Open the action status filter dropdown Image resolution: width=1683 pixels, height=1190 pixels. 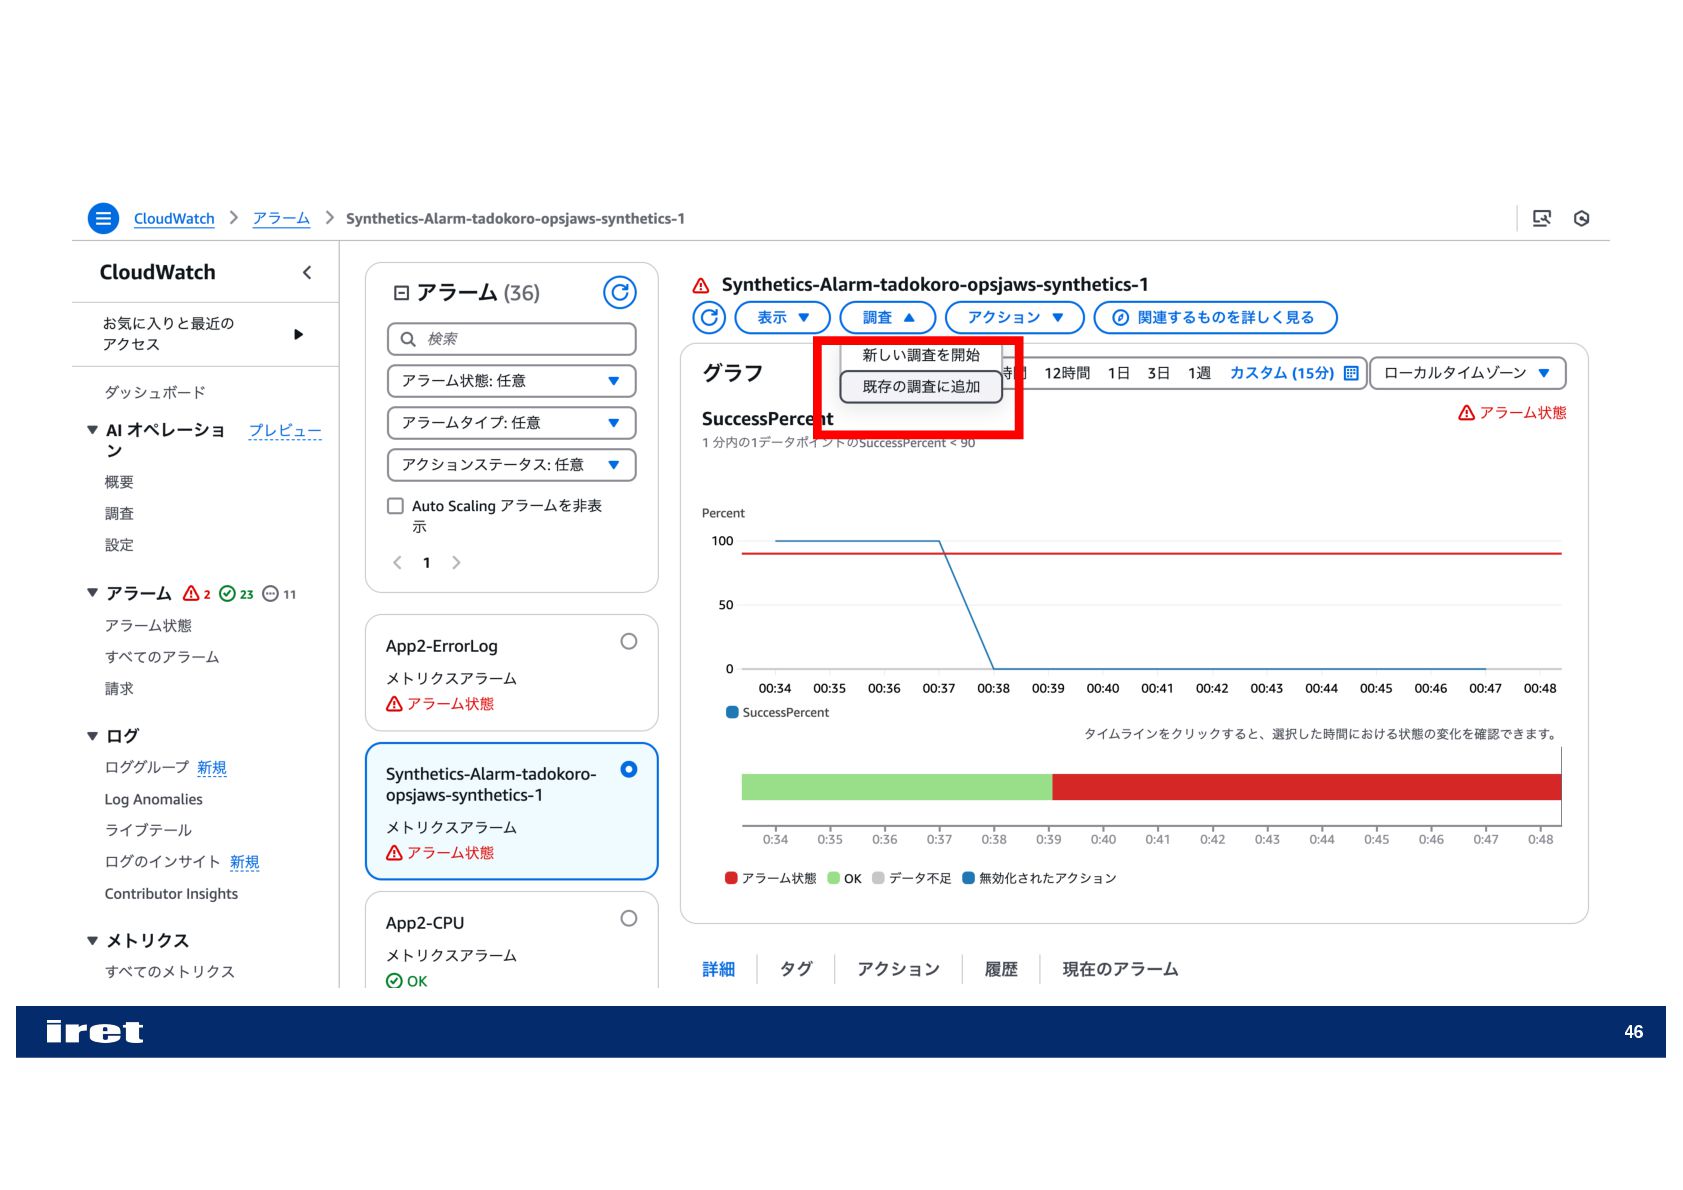[x=511, y=465]
